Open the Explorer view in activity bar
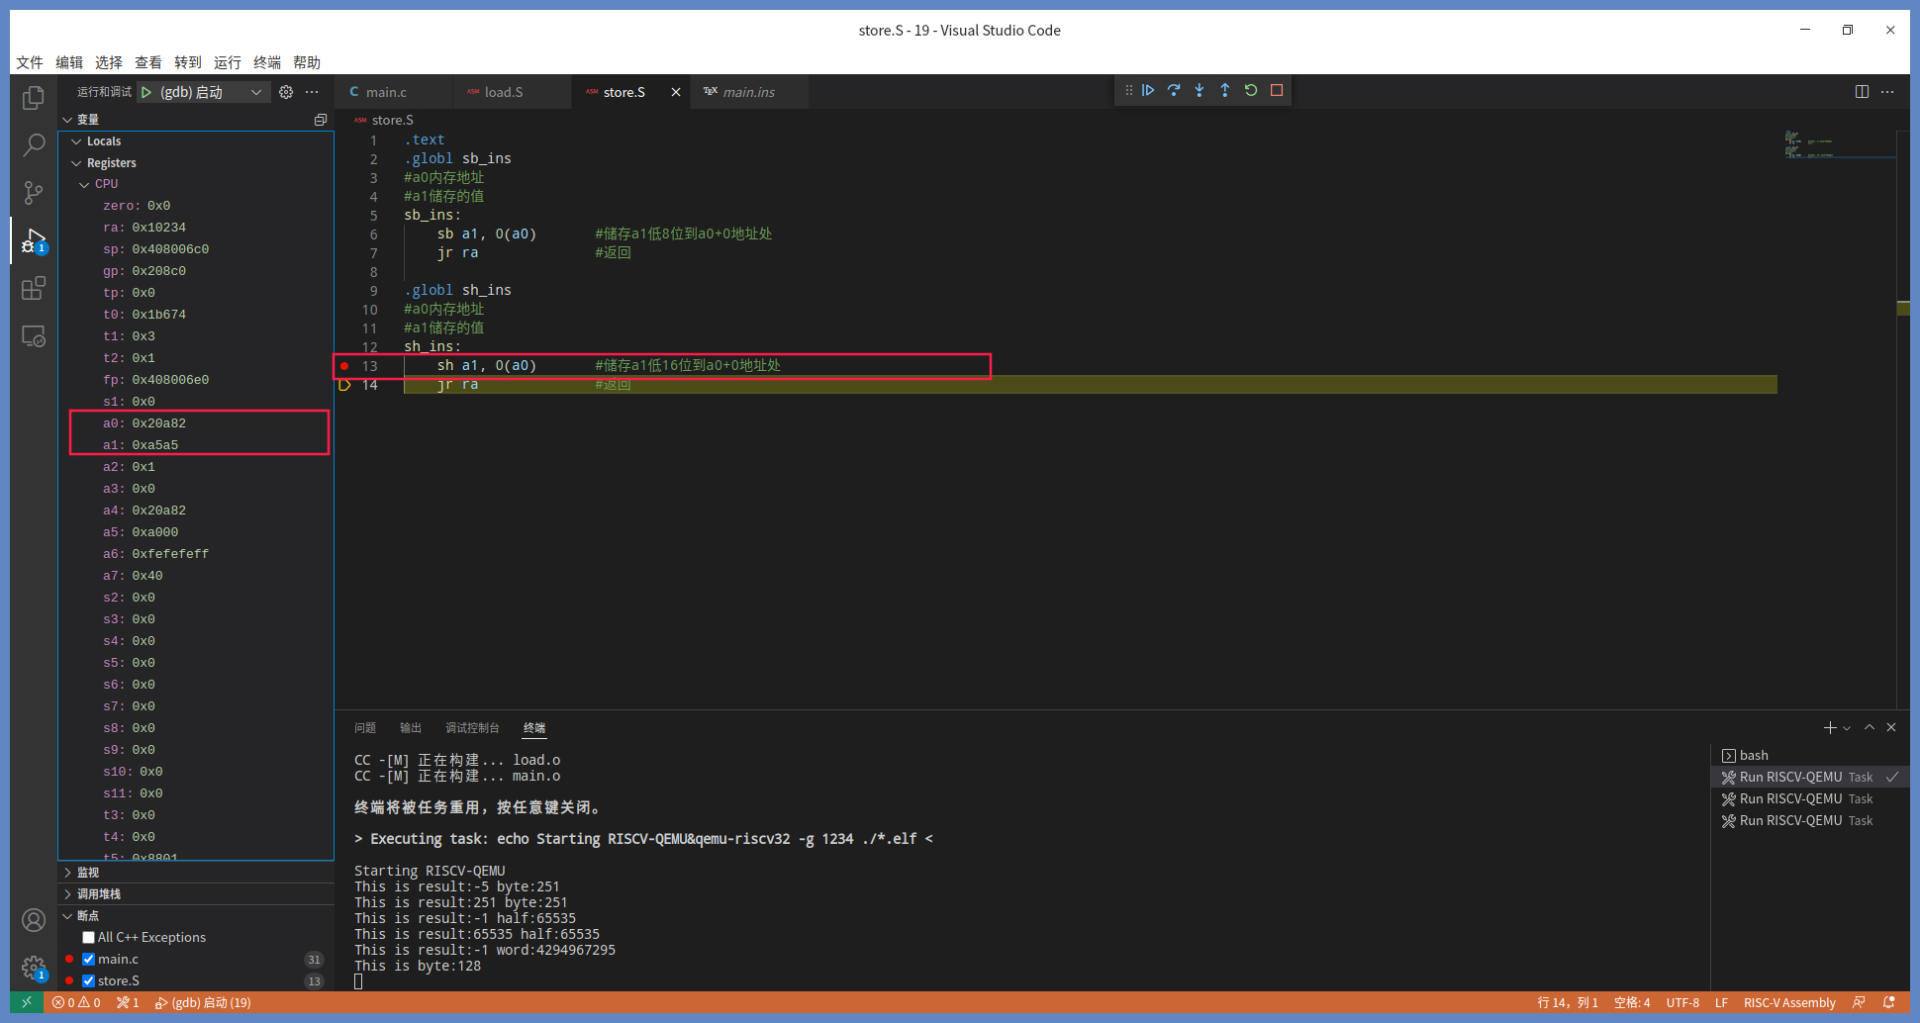The image size is (1920, 1023). [x=33, y=98]
